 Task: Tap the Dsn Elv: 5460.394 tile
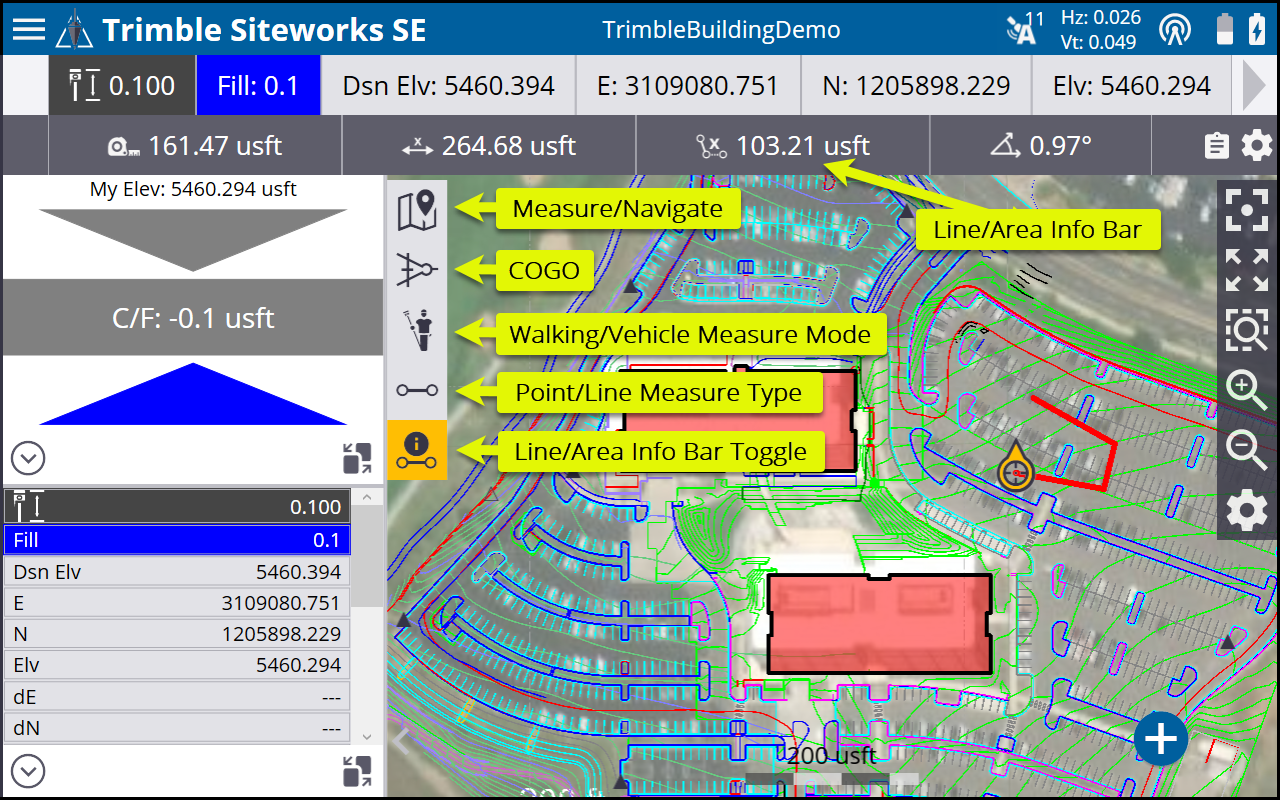tap(448, 86)
